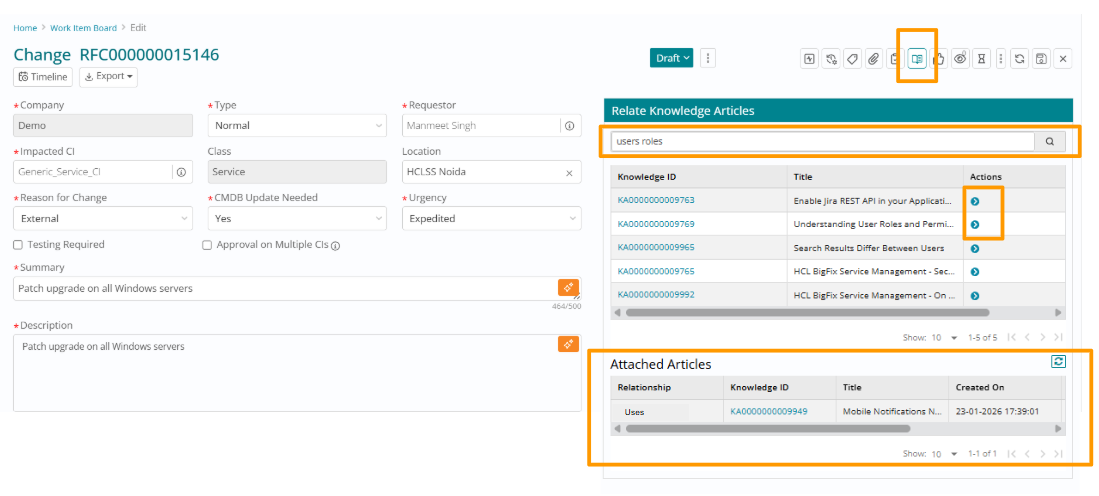Open the Reason for Change dropdown
The image size is (1099, 496).
(x=103, y=218)
